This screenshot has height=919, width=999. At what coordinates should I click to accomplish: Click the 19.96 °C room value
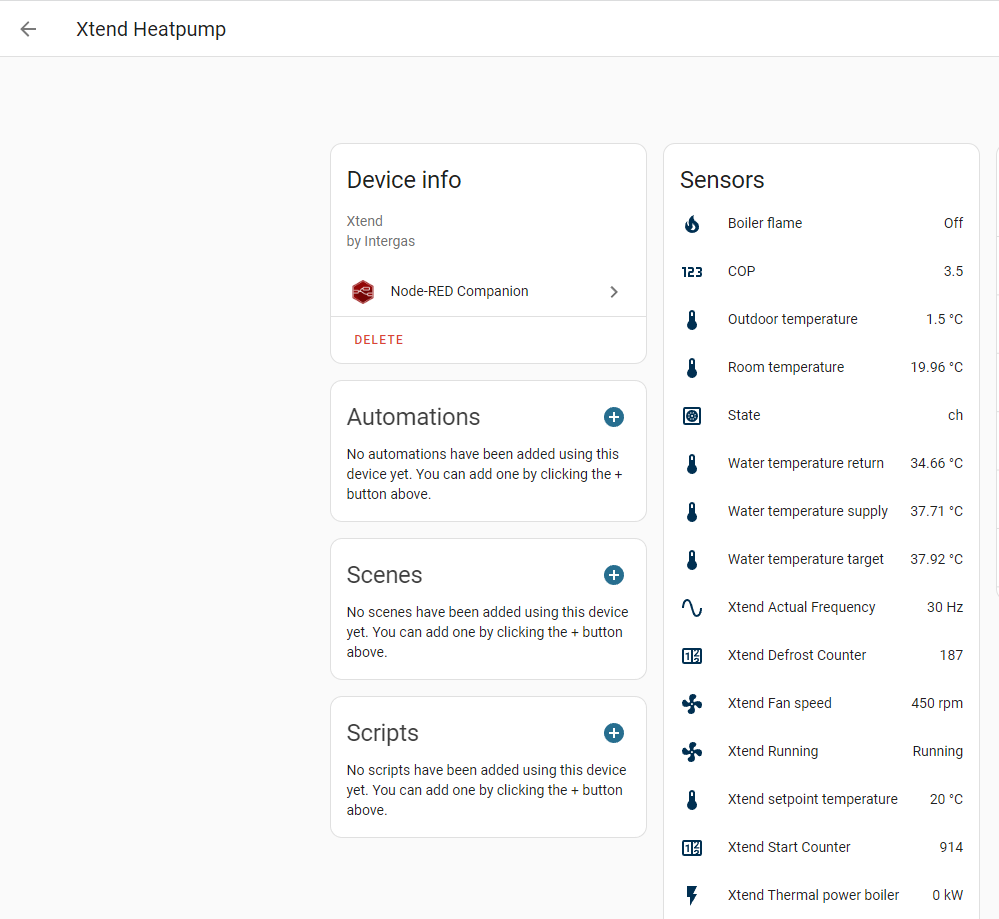pos(937,367)
